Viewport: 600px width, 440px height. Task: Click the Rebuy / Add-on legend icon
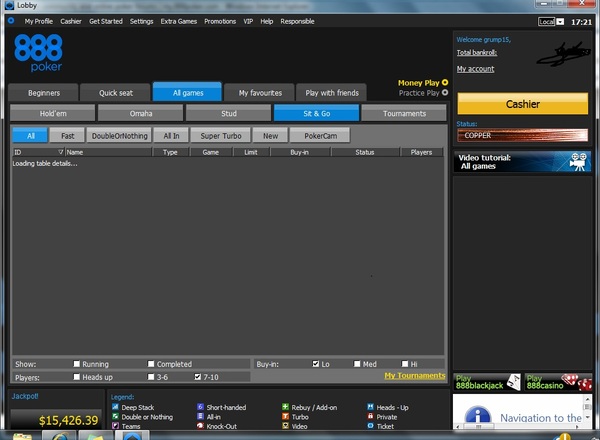[285, 407]
